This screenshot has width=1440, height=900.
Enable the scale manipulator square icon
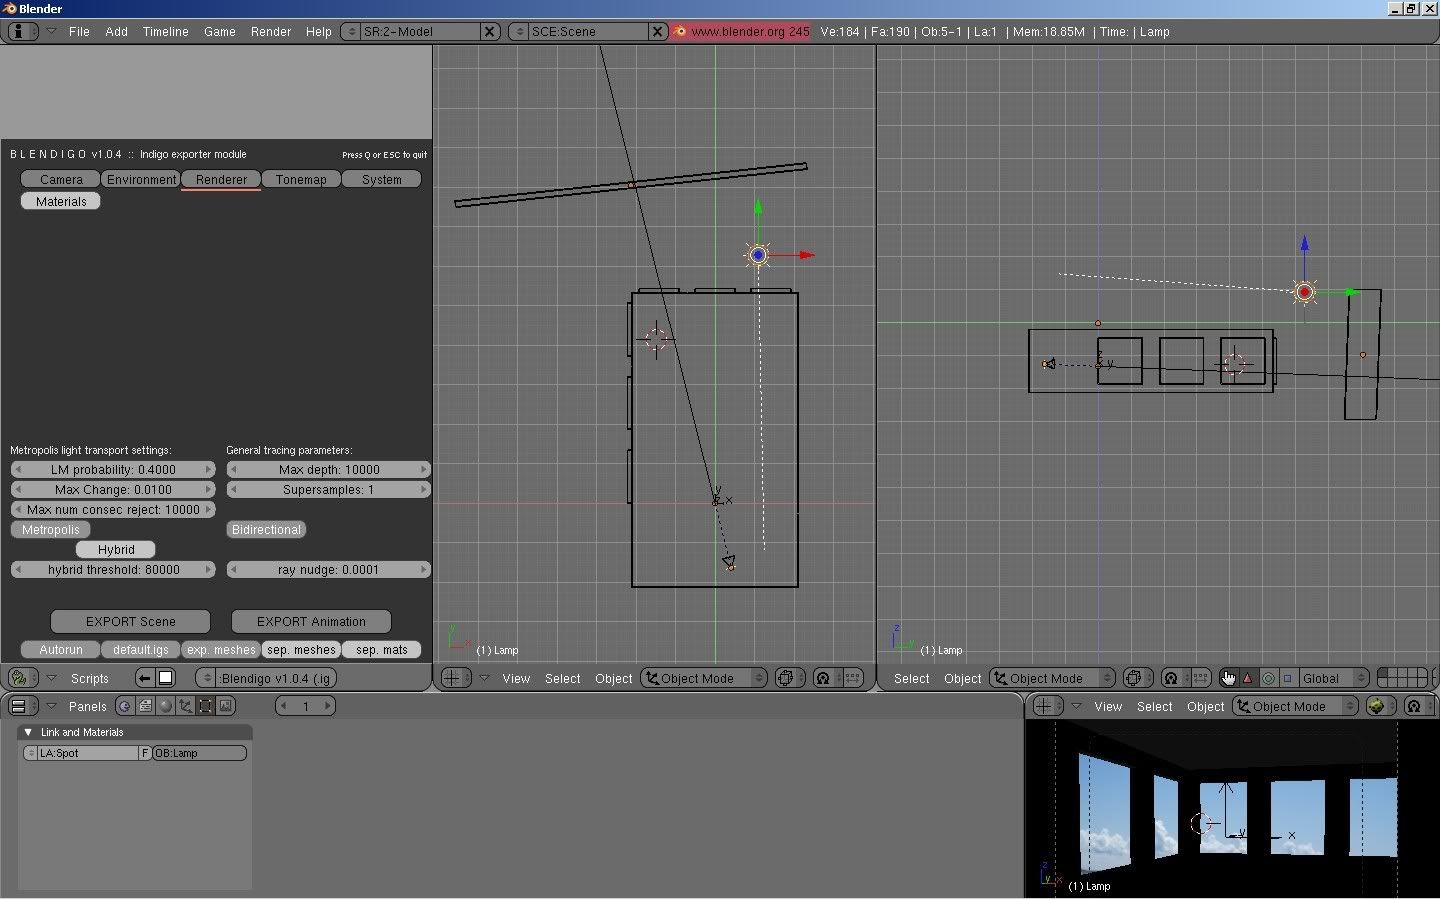click(x=1287, y=678)
